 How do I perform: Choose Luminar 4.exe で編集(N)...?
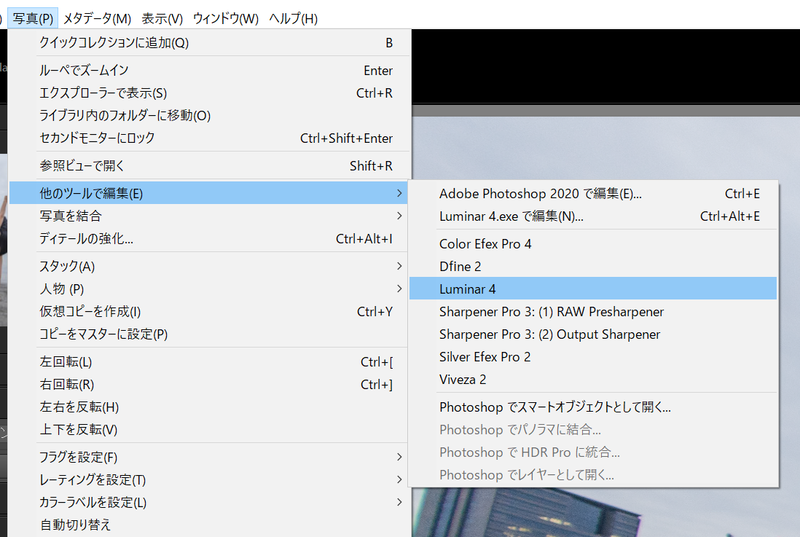pyautogui.click(x=593, y=216)
